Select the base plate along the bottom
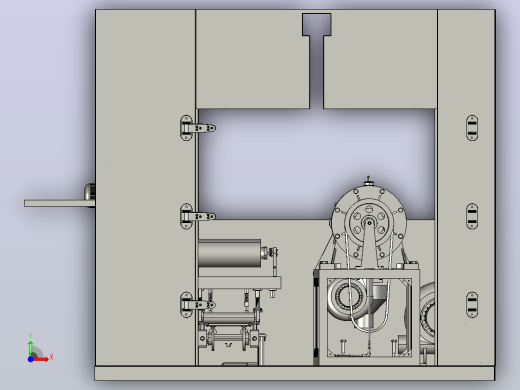This screenshot has height=390, width=520. click(295, 373)
